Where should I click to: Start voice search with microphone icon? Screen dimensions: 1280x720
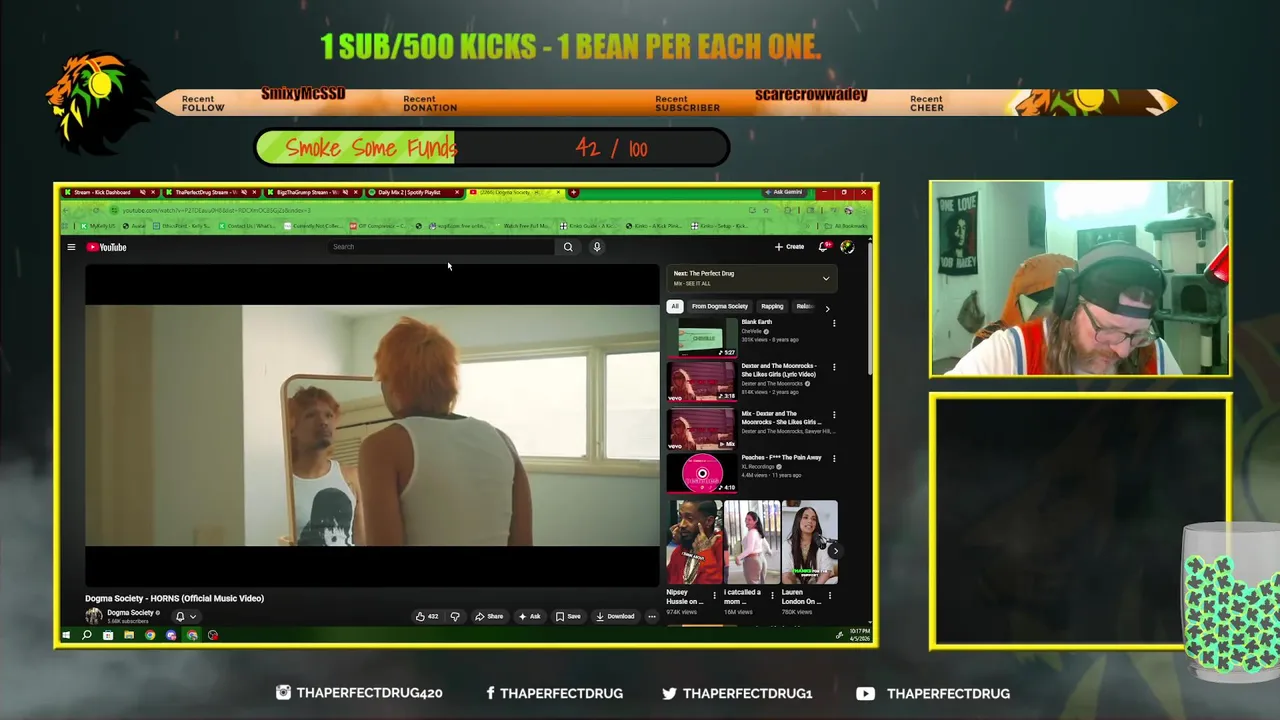tap(597, 247)
